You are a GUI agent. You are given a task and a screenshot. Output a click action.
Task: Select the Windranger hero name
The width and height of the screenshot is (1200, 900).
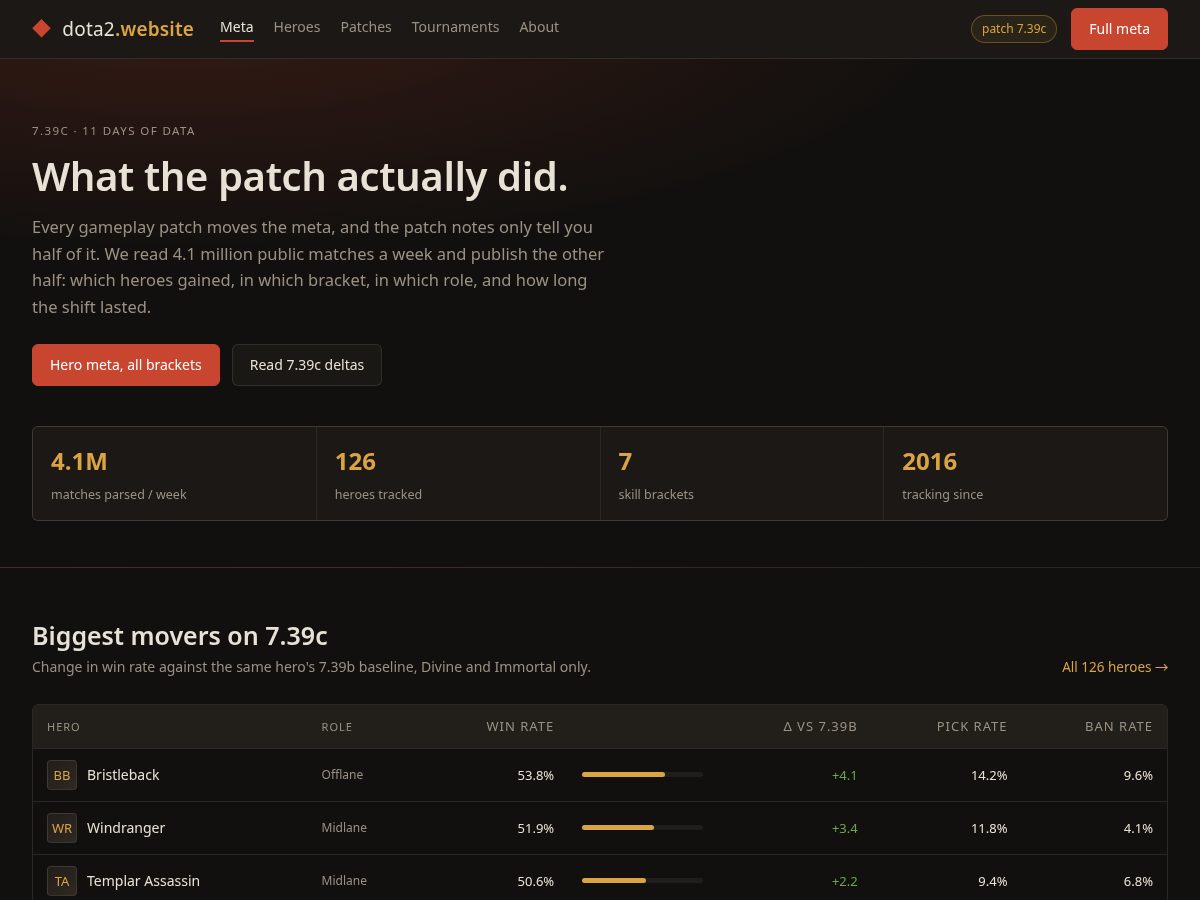coord(126,828)
